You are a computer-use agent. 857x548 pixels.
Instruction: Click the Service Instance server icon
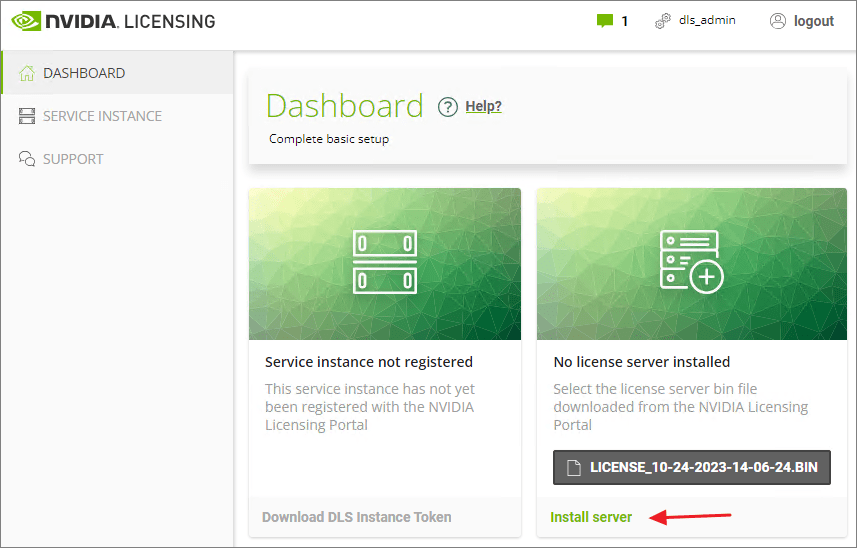pos(27,116)
